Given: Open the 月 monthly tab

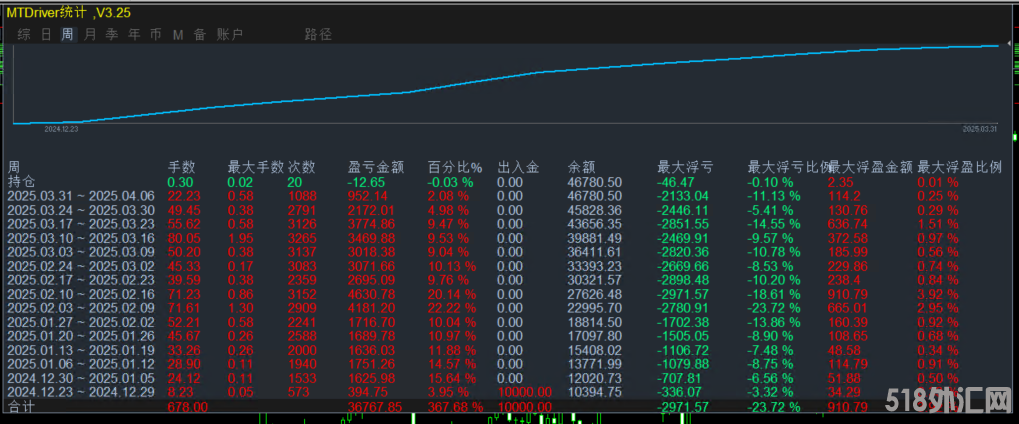Looking at the screenshot, I should pyautogui.click(x=90, y=34).
